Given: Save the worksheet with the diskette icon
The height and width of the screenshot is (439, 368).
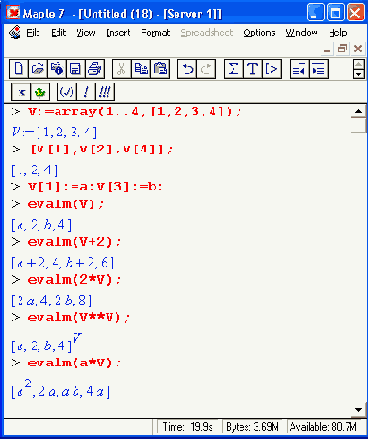Looking at the screenshot, I should pyautogui.click(x=76, y=69).
